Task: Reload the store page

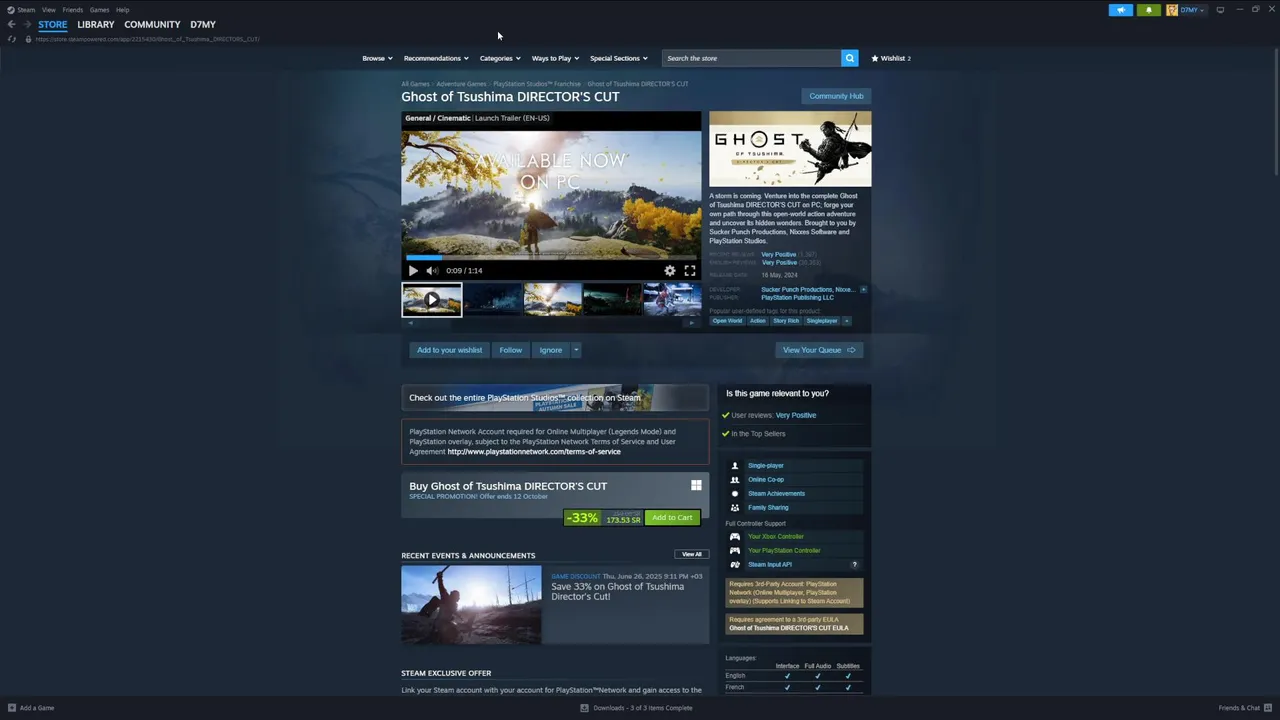Action: pyautogui.click(x=11, y=39)
